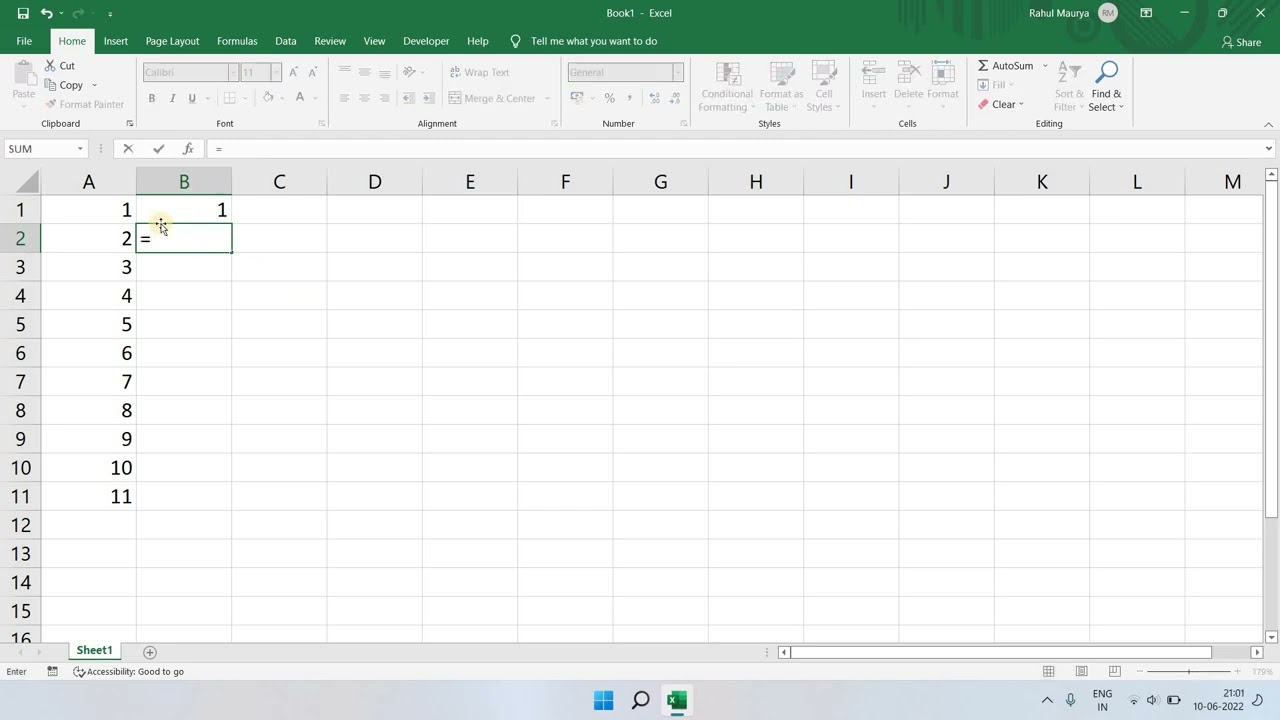Click the Undo arrow icon
This screenshot has width=1280, height=720.
[x=47, y=13]
